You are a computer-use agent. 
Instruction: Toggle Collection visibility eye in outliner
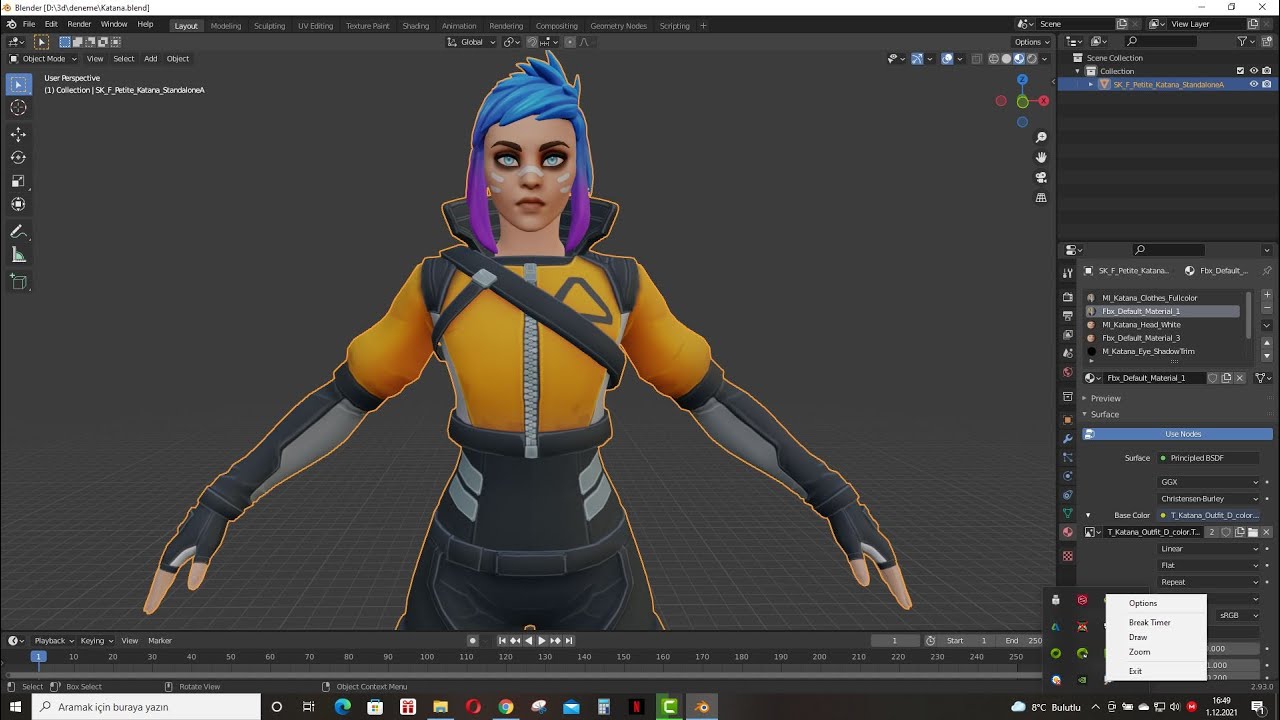pyautogui.click(x=1254, y=71)
